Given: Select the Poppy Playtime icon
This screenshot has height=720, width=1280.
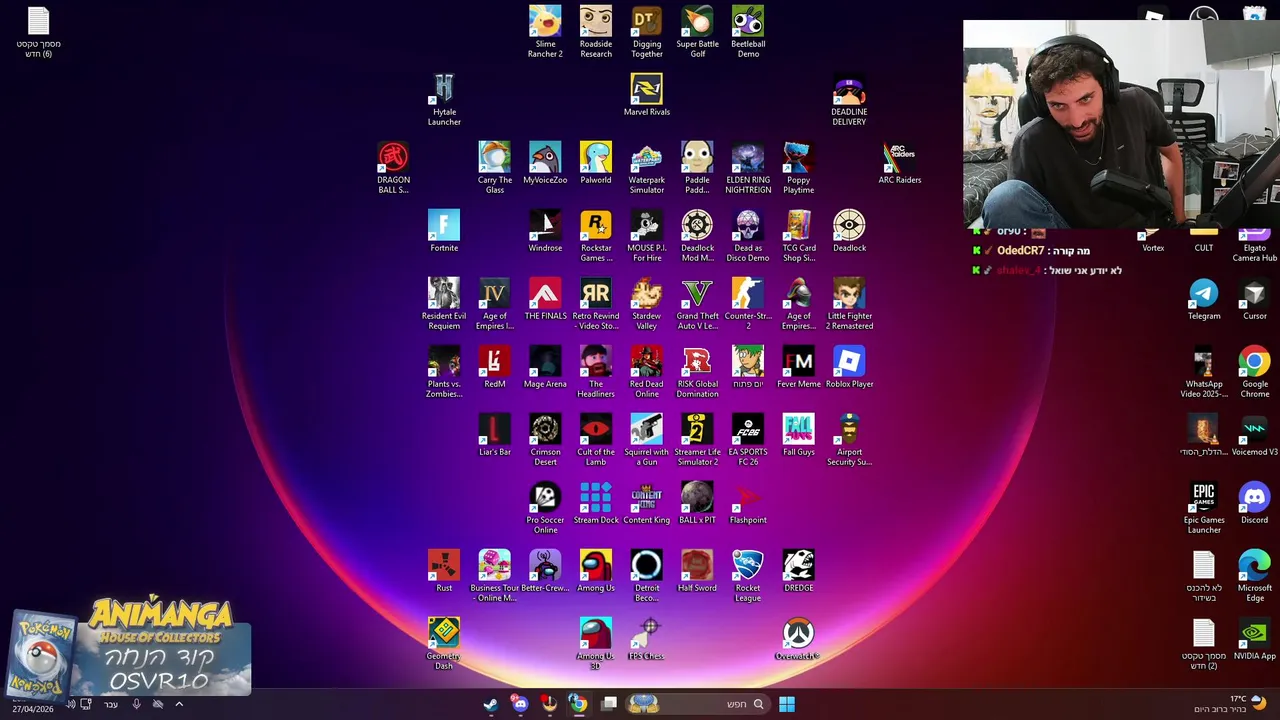Looking at the screenshot, I should tap(798, 168).
